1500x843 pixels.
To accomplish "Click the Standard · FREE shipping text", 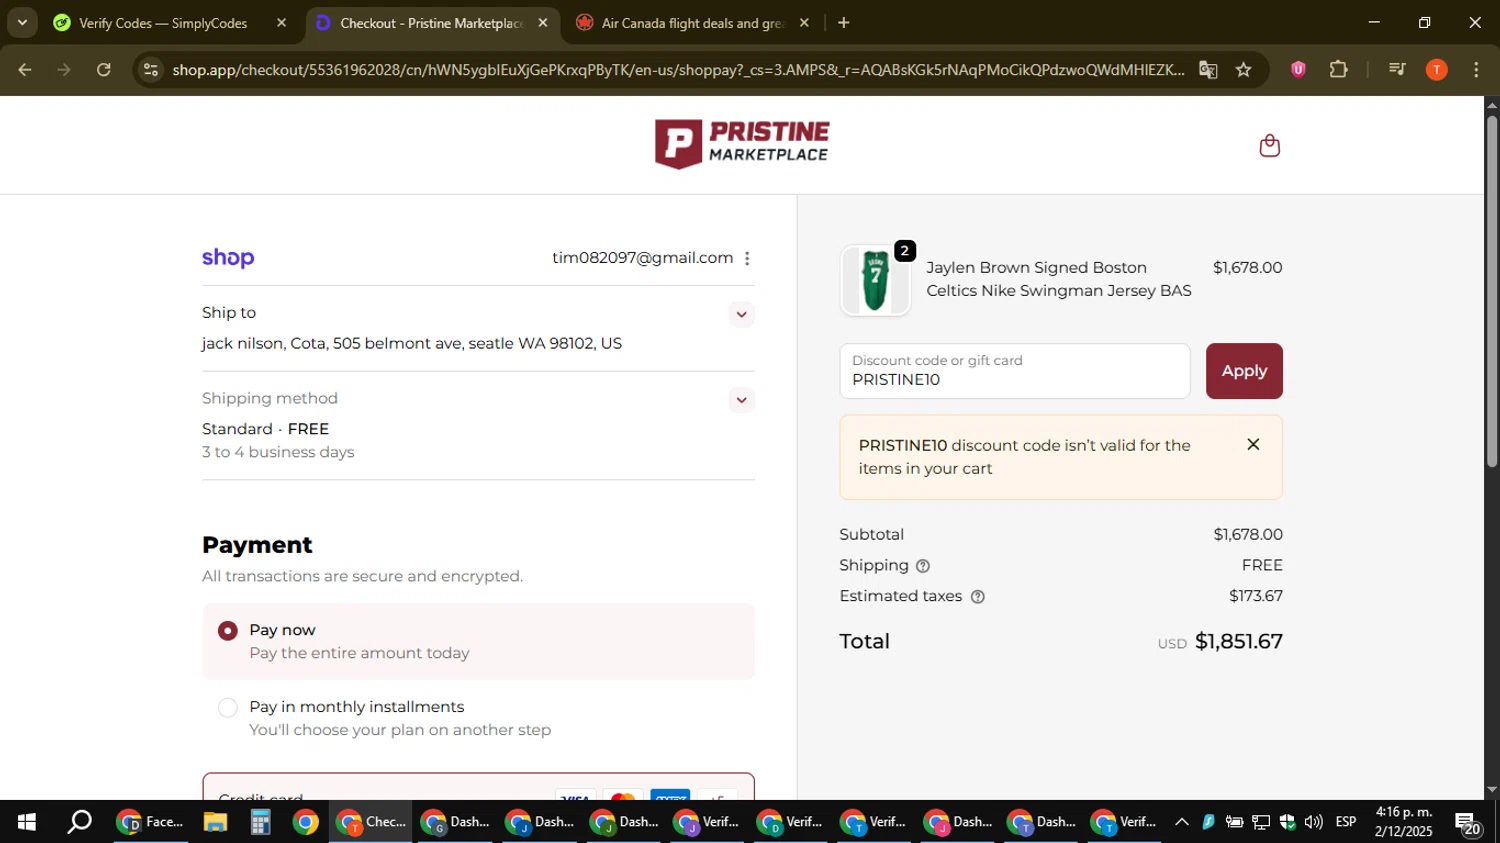I will [265, 429].
